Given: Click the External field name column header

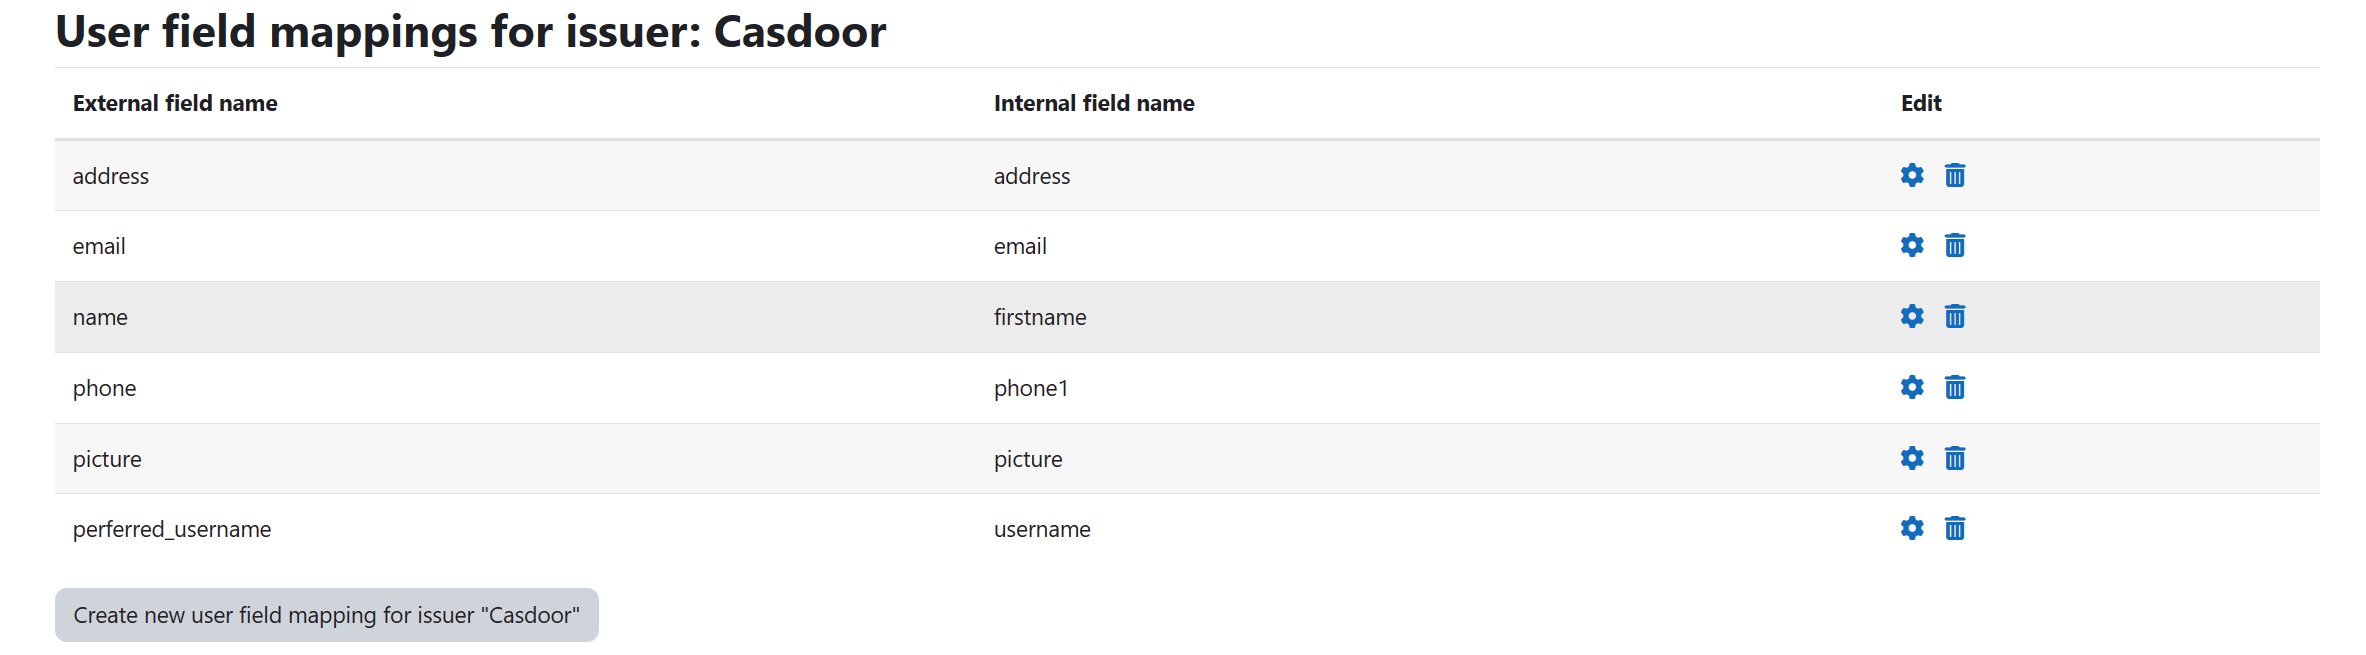Looking at the screenshot, I should (x=175, y=103).
